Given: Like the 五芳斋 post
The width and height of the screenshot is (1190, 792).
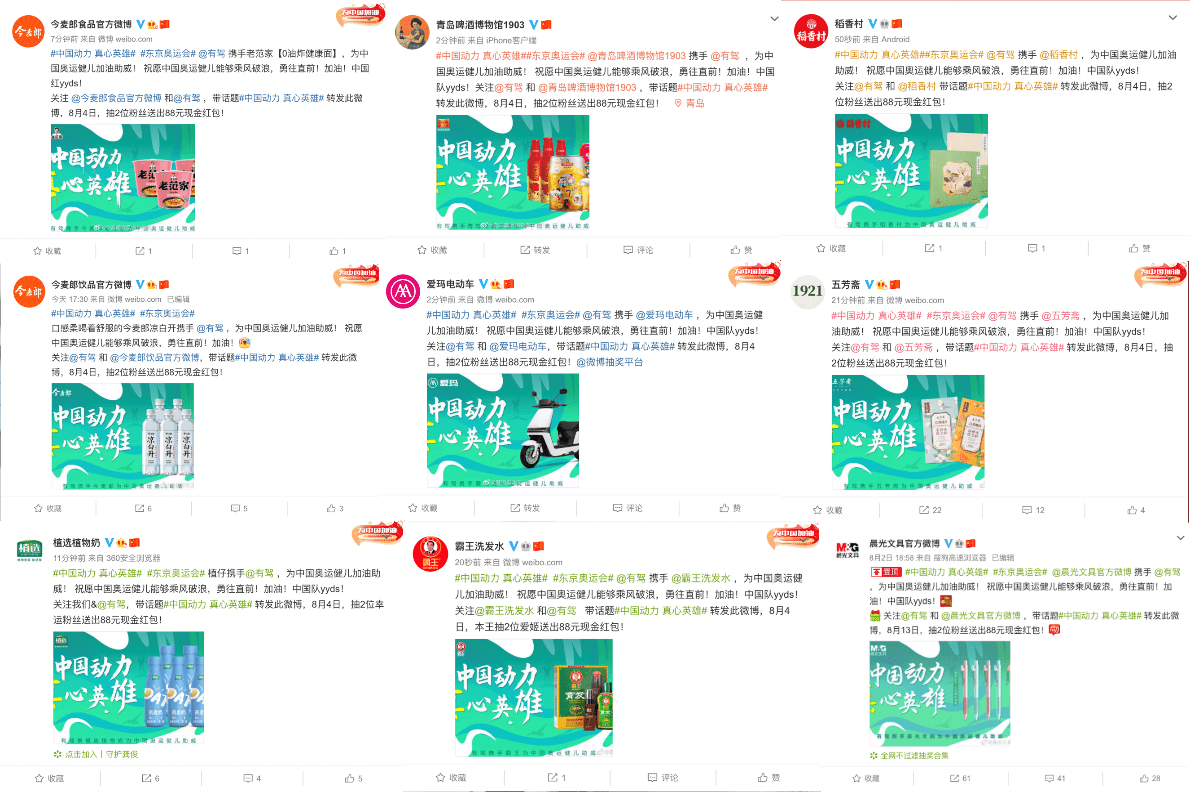Looking at the screenshot, I should tap(1136, 510).
